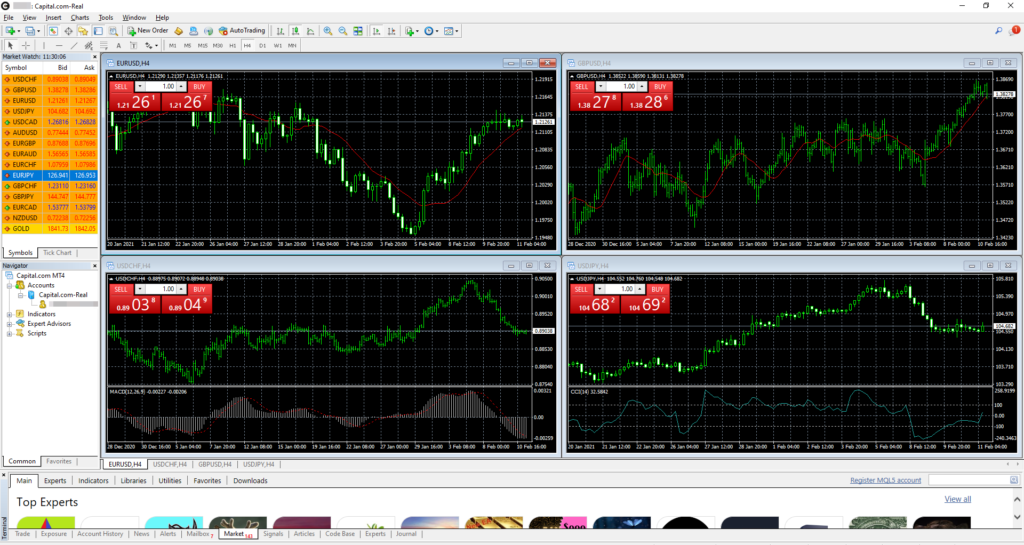Click the Register MQL5 account link

coord(885,481)
